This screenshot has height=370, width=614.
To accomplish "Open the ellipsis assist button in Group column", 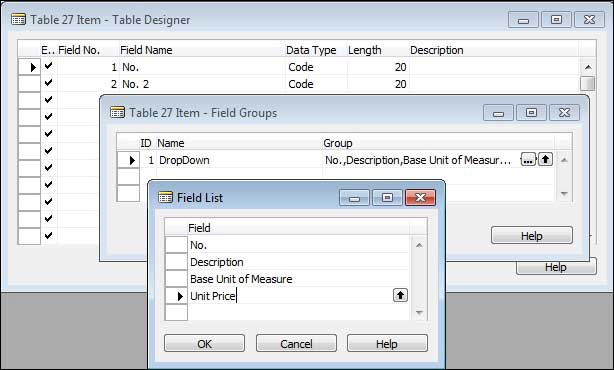I will coord(528,160).
